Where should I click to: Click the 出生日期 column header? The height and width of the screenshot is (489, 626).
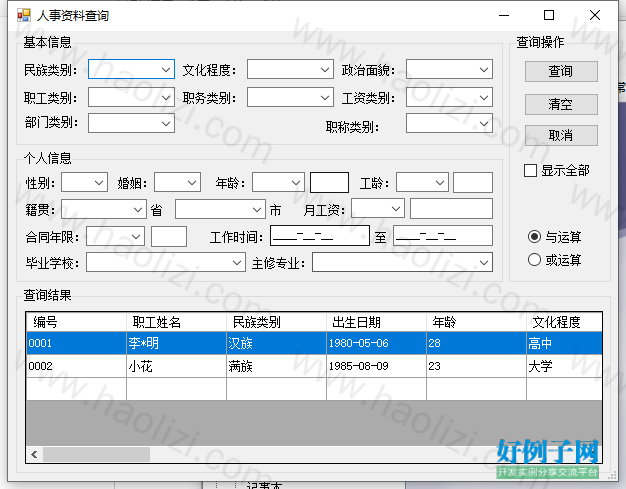coord(376,322)
